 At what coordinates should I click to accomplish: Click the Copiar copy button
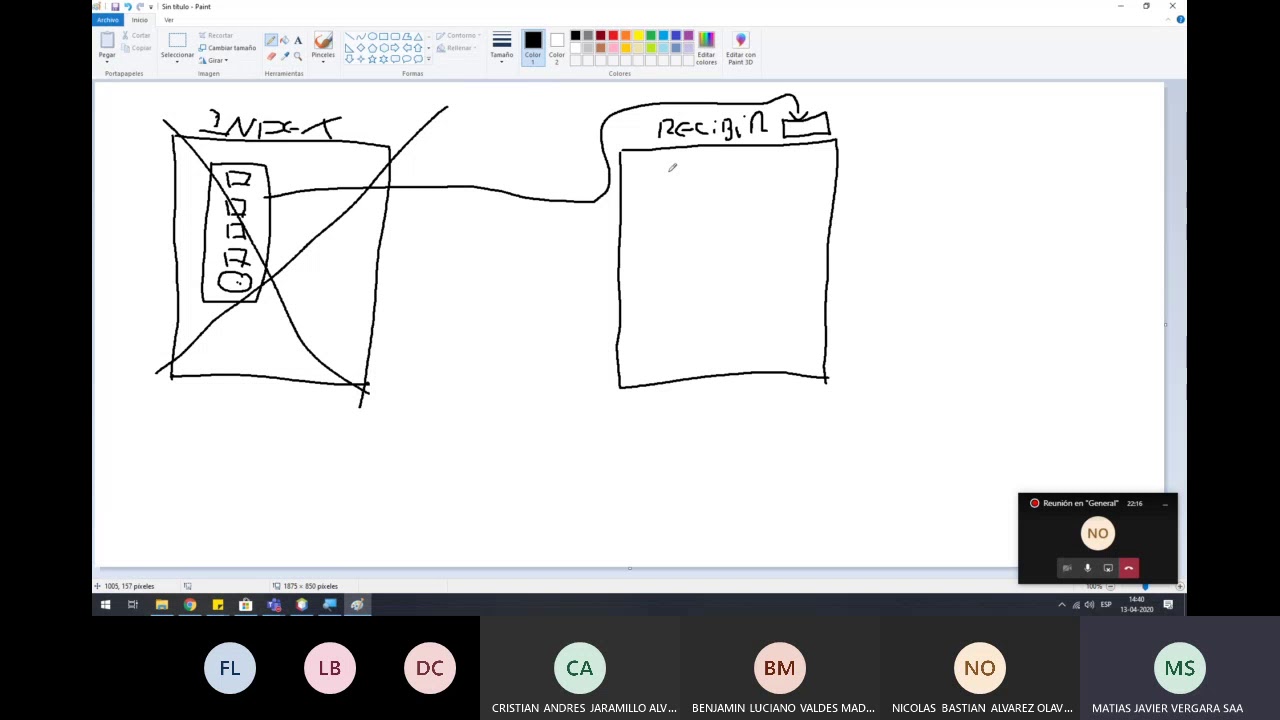pos(136,48)
